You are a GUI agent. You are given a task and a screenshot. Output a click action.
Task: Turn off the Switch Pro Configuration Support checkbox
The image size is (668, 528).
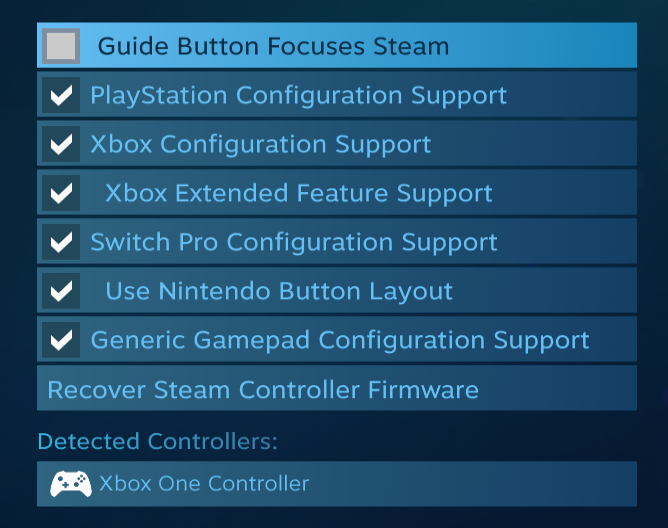pyautogui.click(x=62, y=242)
